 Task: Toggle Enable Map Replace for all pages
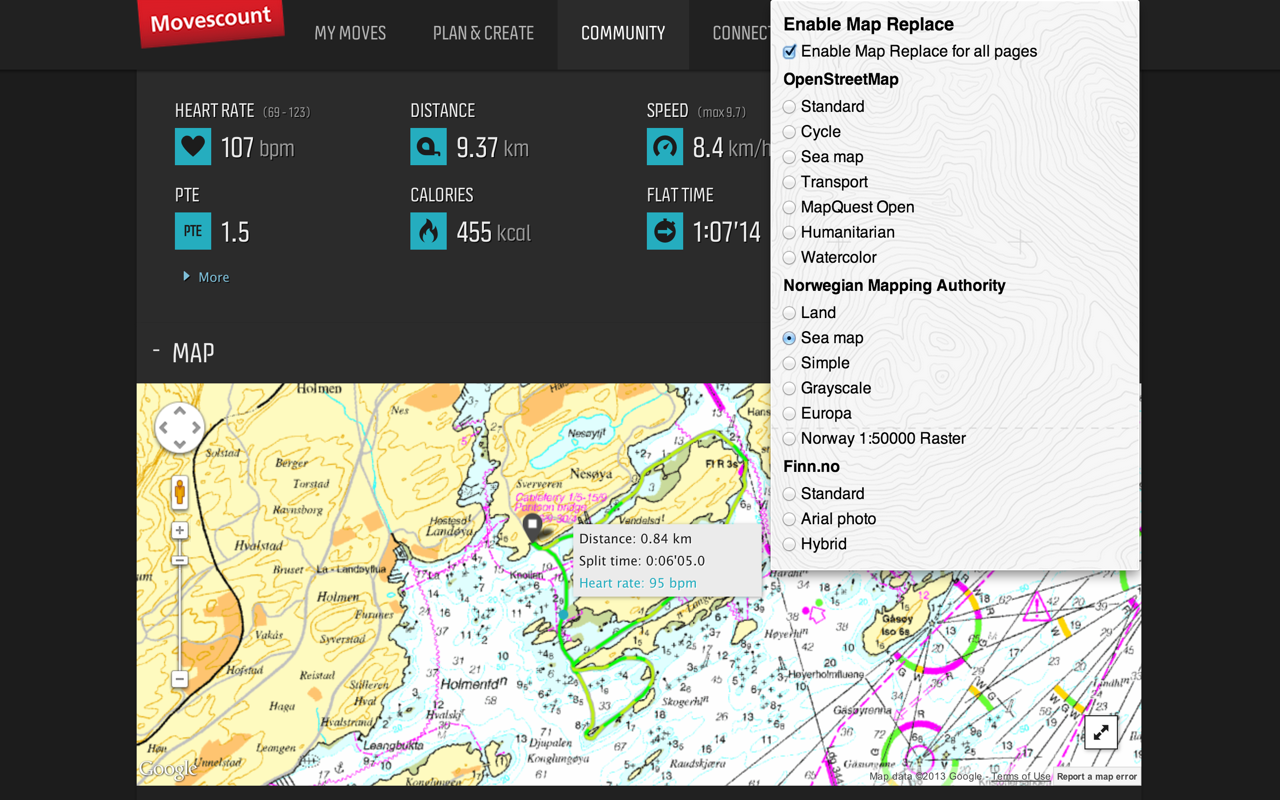(790, 52)
